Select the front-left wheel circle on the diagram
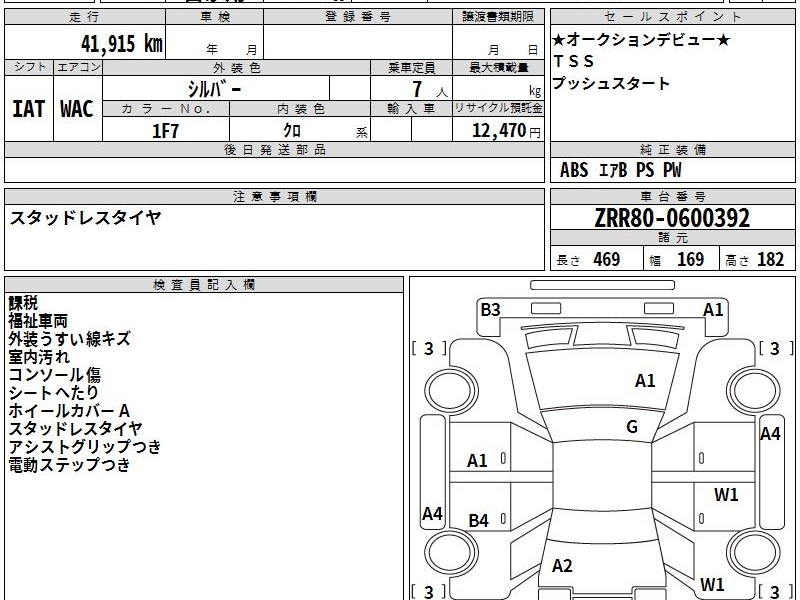 tap(451, 391)
